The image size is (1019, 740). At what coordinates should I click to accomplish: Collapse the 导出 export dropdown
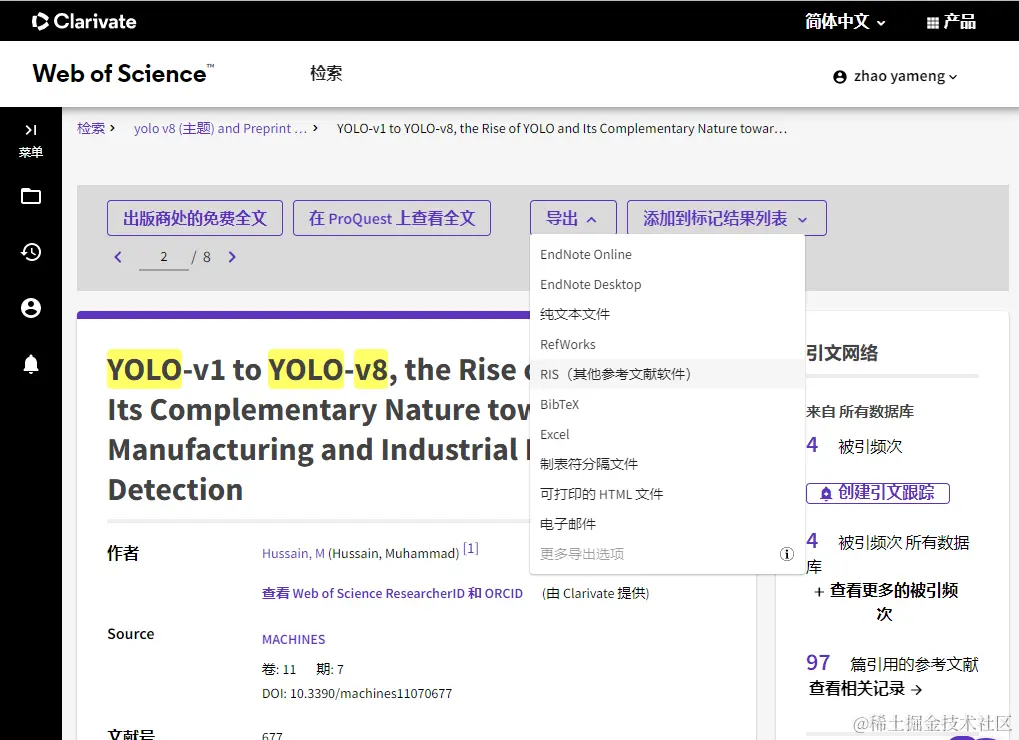[x=573, y=218]
